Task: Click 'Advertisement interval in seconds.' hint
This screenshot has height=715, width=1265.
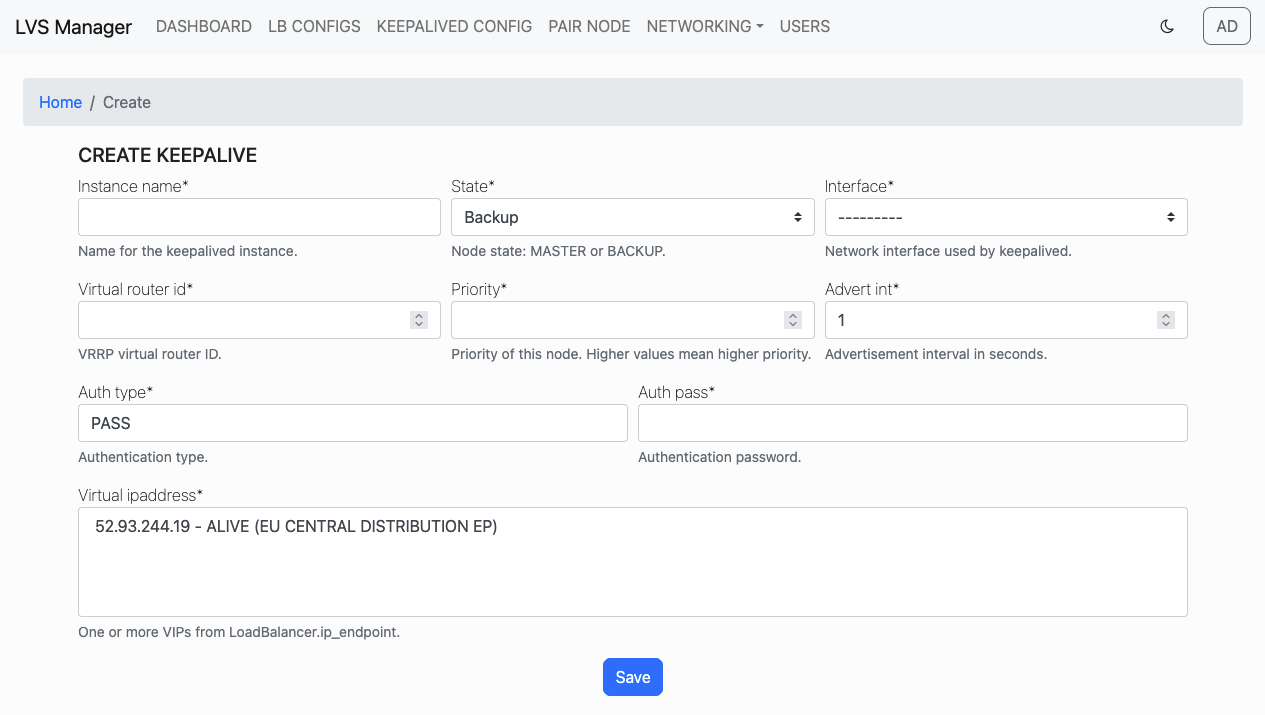Action: [936, 354]
